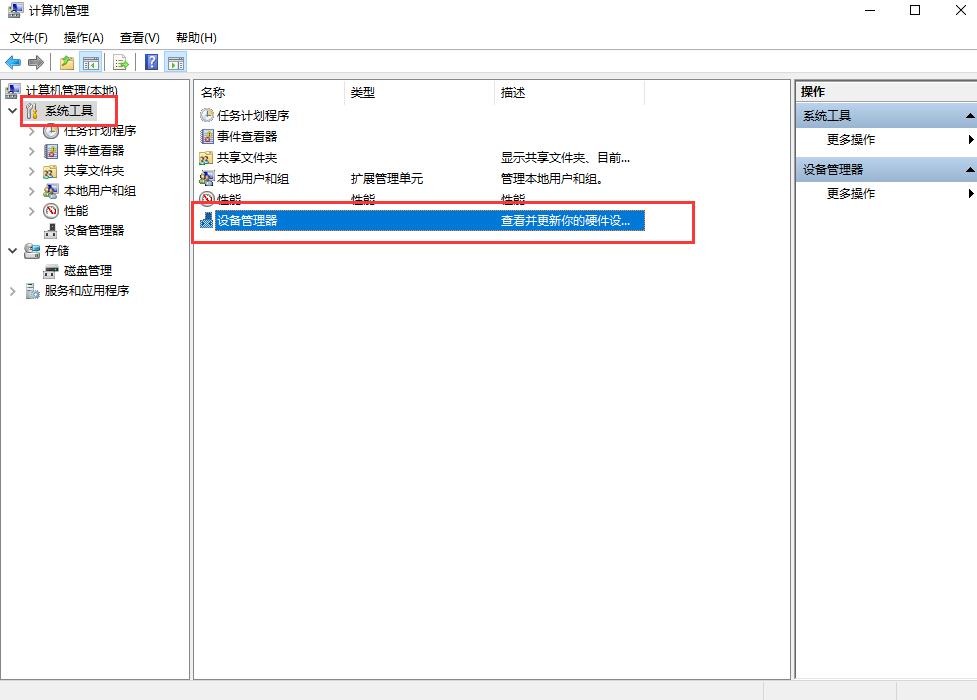This screenshot has width=977, height=700.
Task: Expand the 事件查看器 tree node
Action: [30, 150]
